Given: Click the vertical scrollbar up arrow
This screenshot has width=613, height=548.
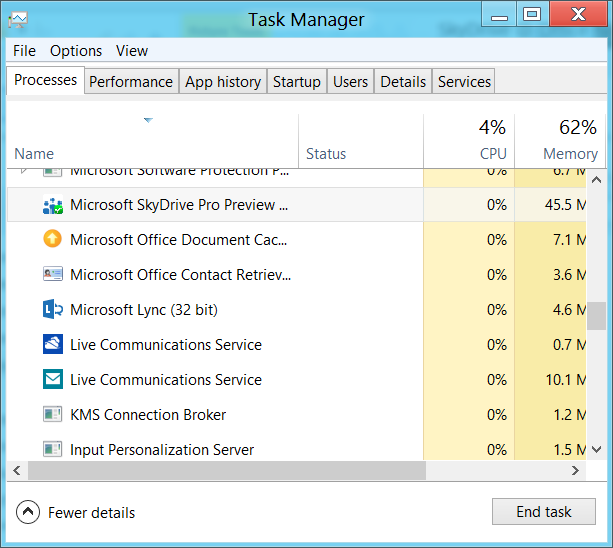Looking at the screenshot, I should point(596,180).
